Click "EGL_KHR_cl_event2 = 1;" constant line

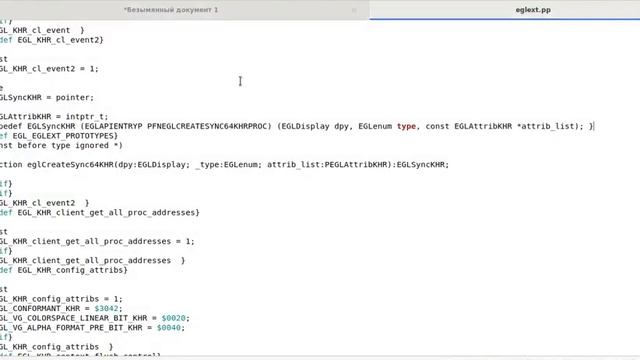pyautogui.click(x=49, y=69)
